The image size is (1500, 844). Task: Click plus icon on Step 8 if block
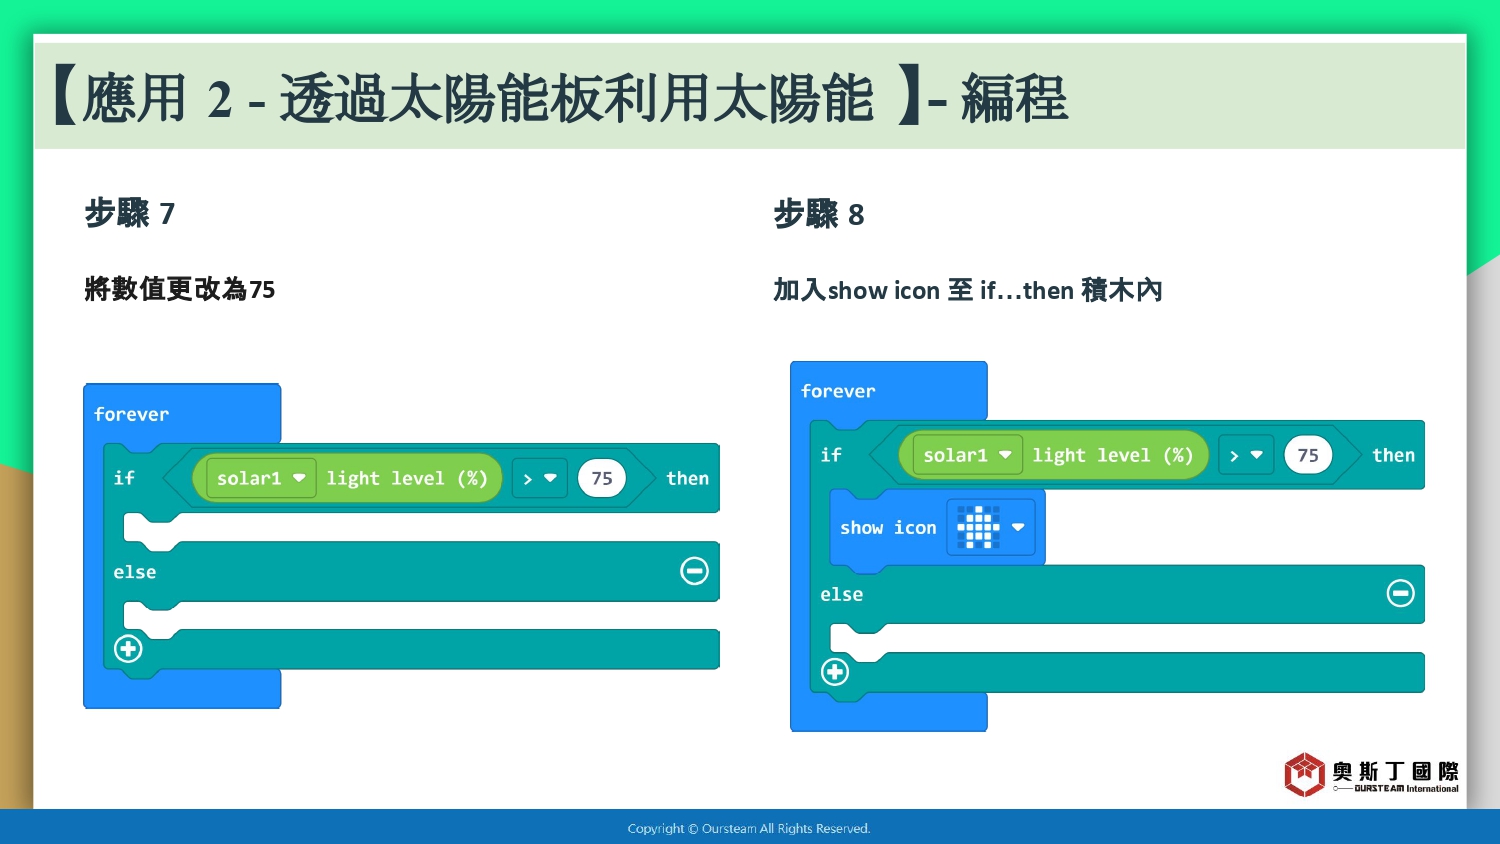[835, 672]
